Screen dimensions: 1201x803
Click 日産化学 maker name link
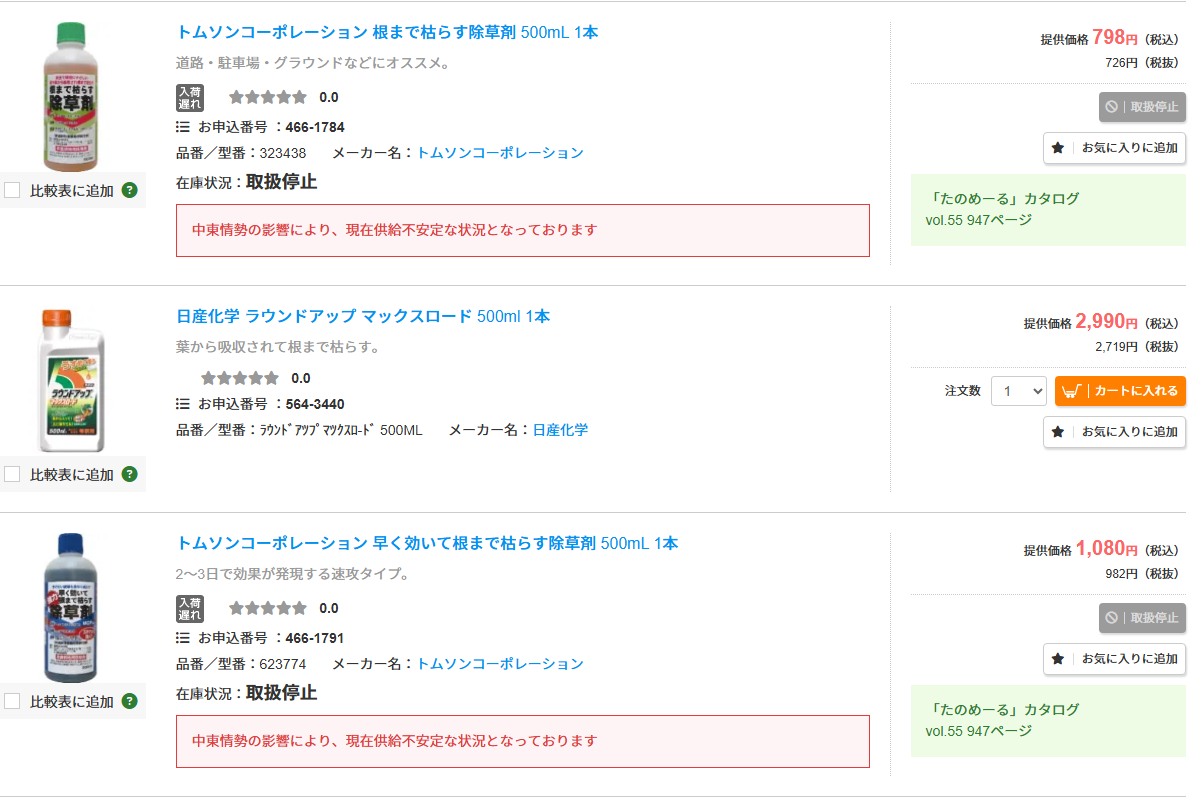click(x=560, y=430)
